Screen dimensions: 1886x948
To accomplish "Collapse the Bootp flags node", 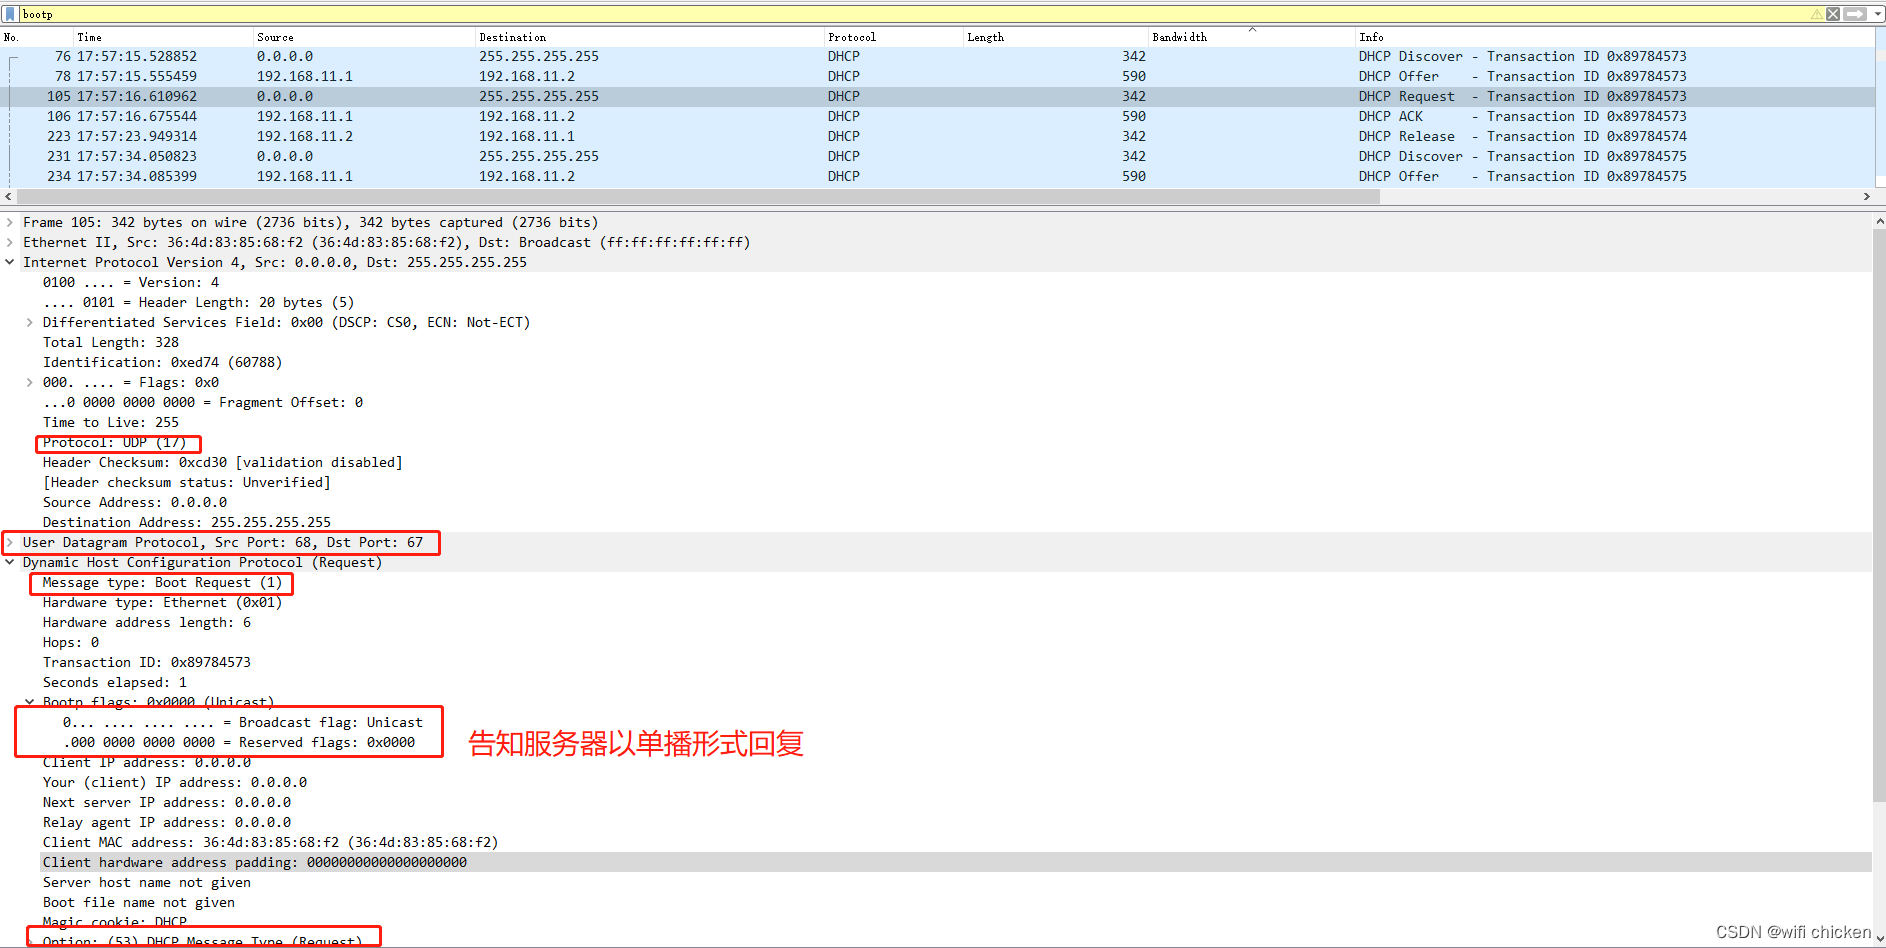I will click(x=30, y=702).
